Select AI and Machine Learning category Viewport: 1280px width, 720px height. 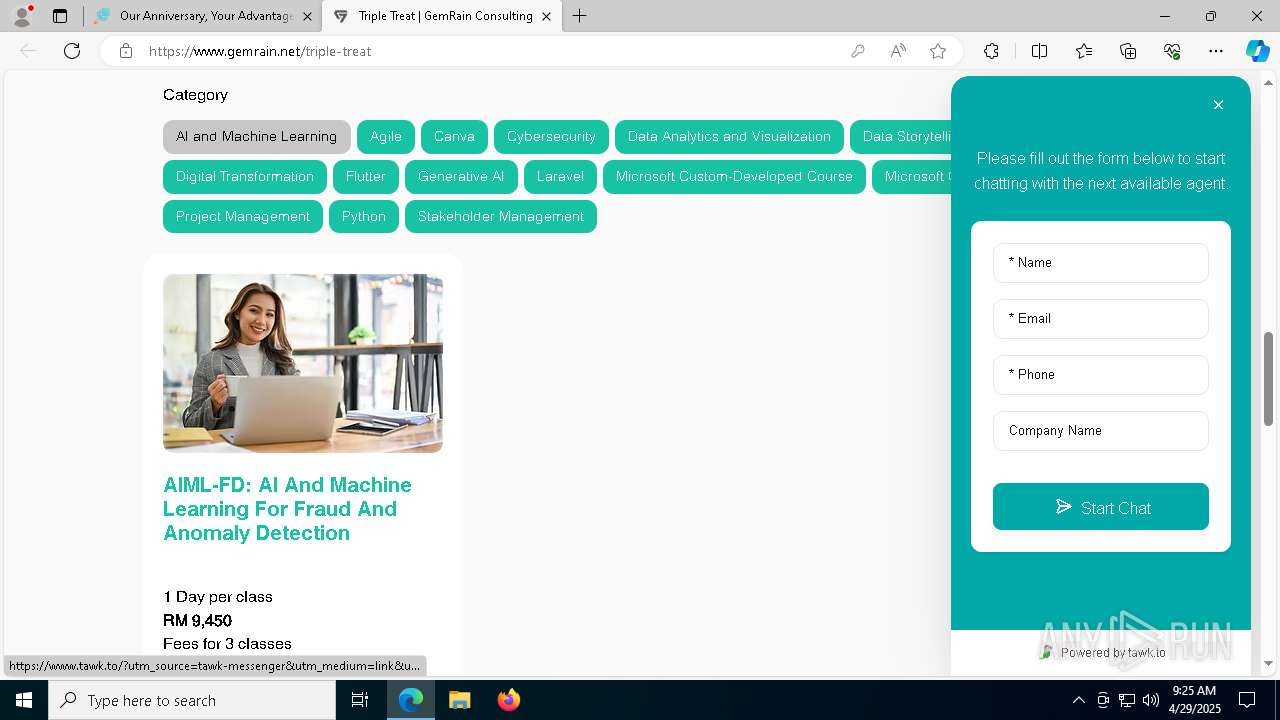(x=257, y=137)
